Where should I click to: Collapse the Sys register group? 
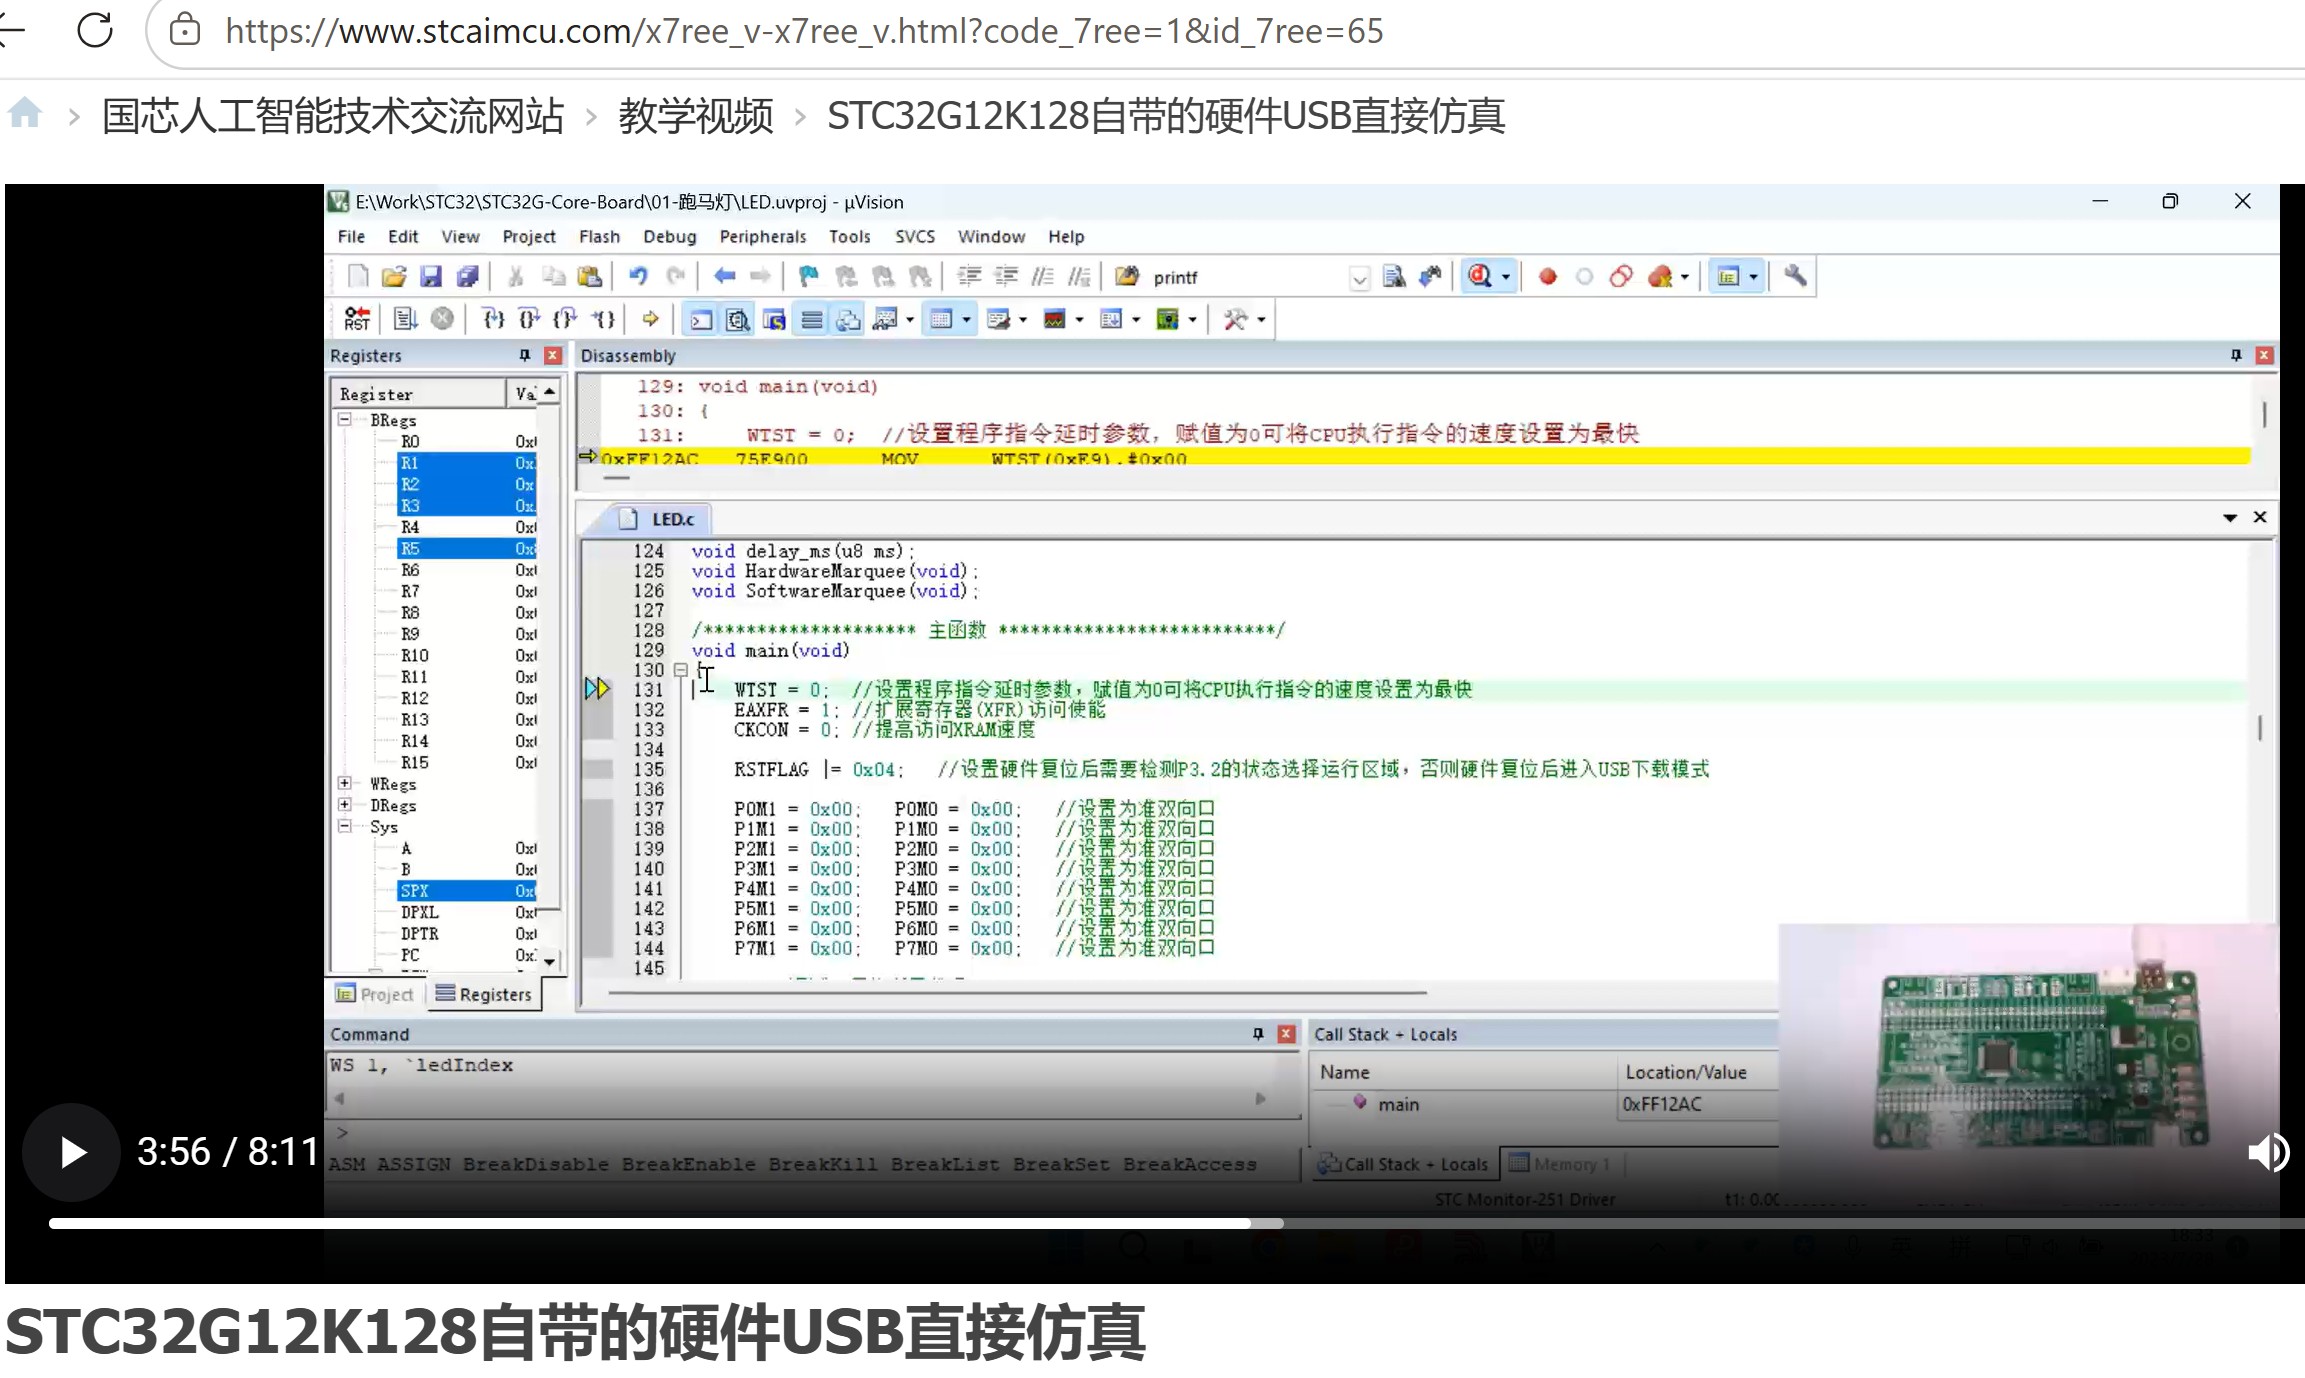pyautogui.click(x=345, y=826)
